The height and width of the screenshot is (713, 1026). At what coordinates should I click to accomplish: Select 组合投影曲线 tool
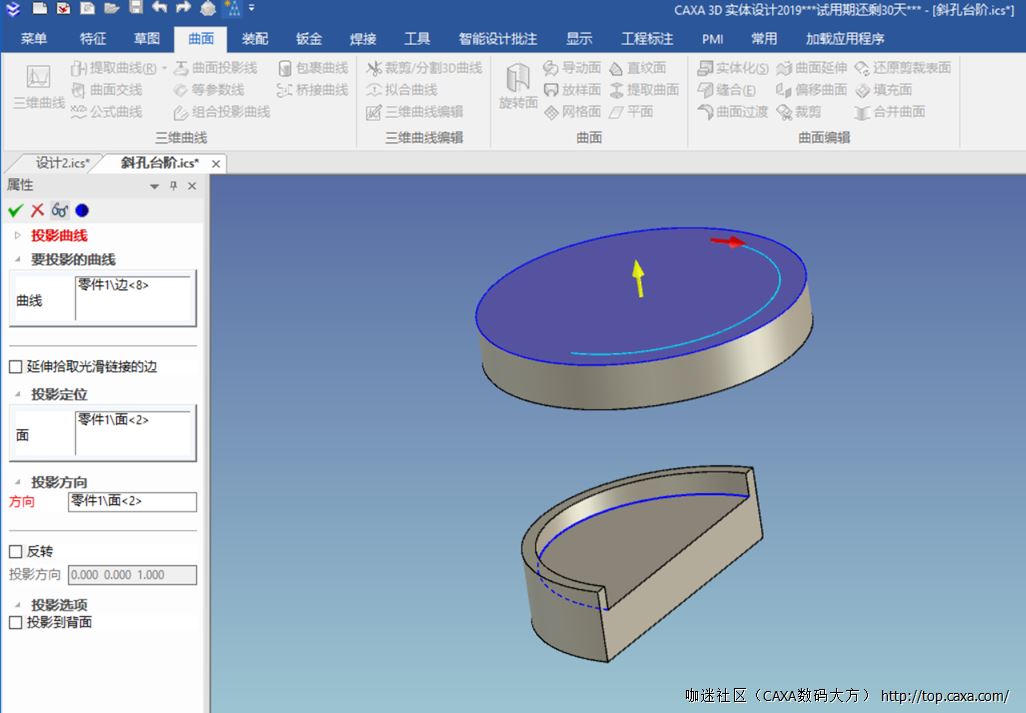222,112
